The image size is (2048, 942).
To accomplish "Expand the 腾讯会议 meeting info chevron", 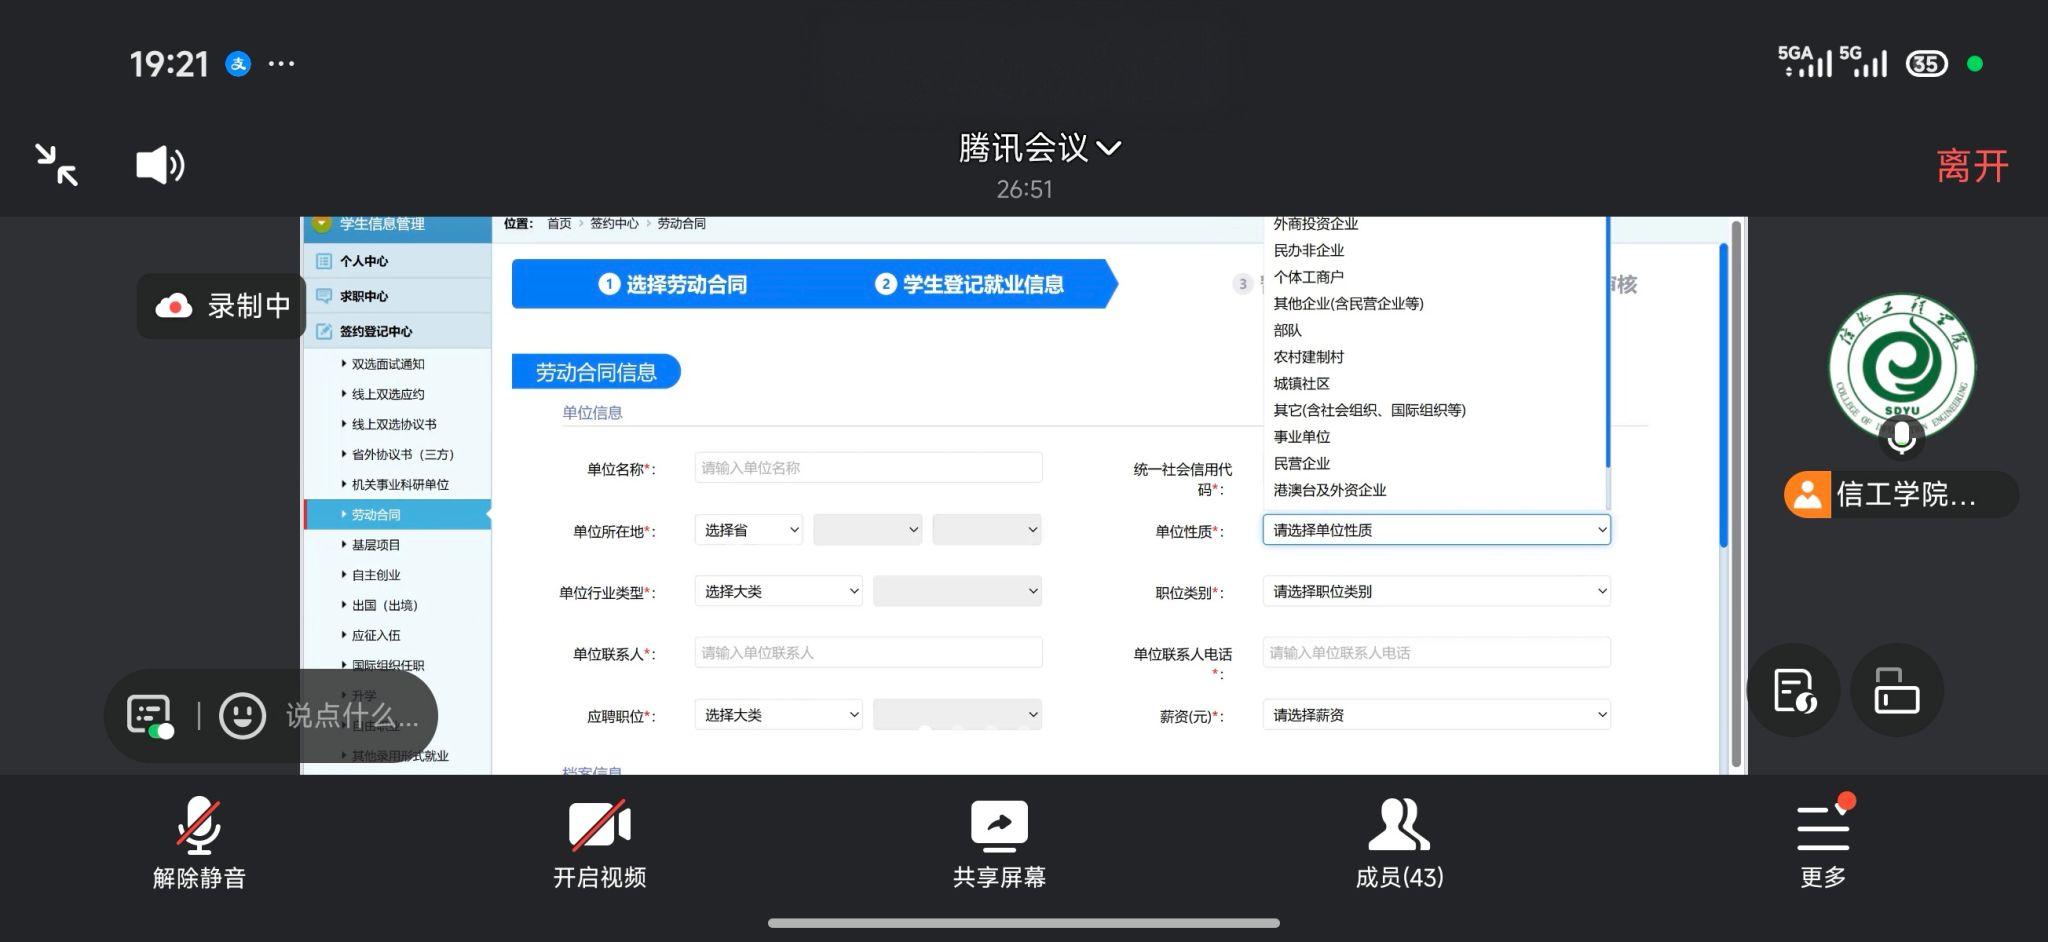I will (x=1108, y=148).
